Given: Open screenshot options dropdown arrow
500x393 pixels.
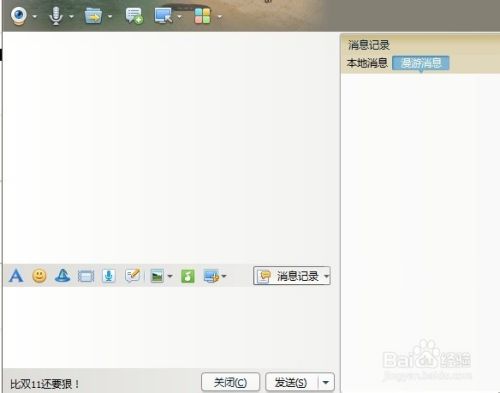Looking at the screenshot, I should coord(224,276).
